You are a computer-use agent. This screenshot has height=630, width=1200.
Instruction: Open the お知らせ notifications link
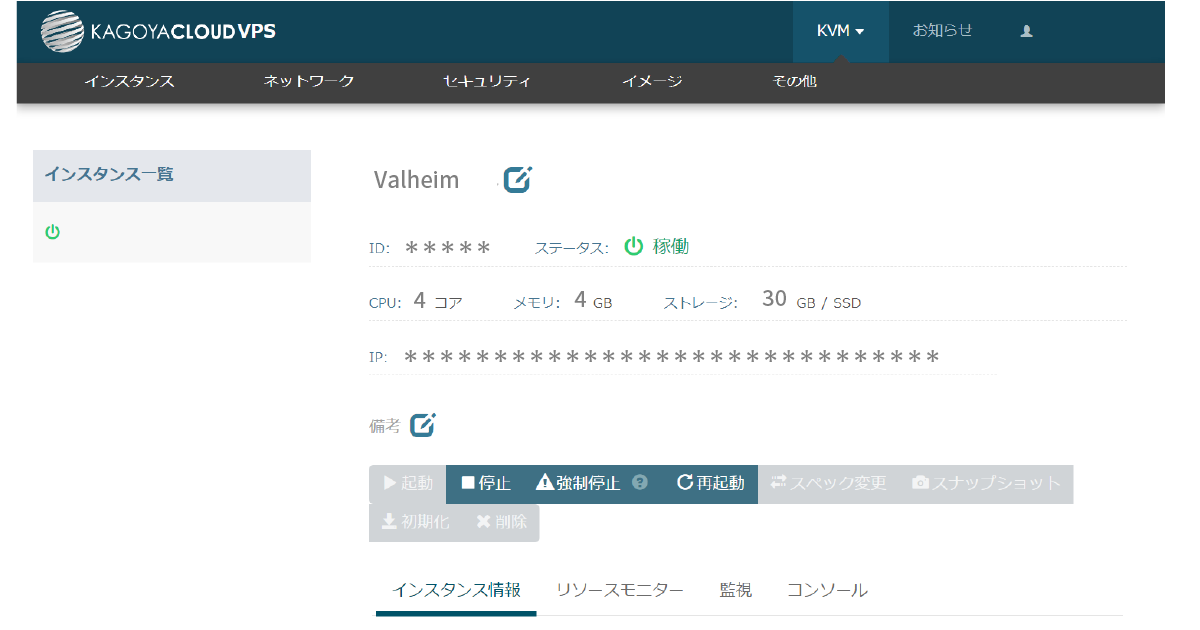tap(942, 31)
